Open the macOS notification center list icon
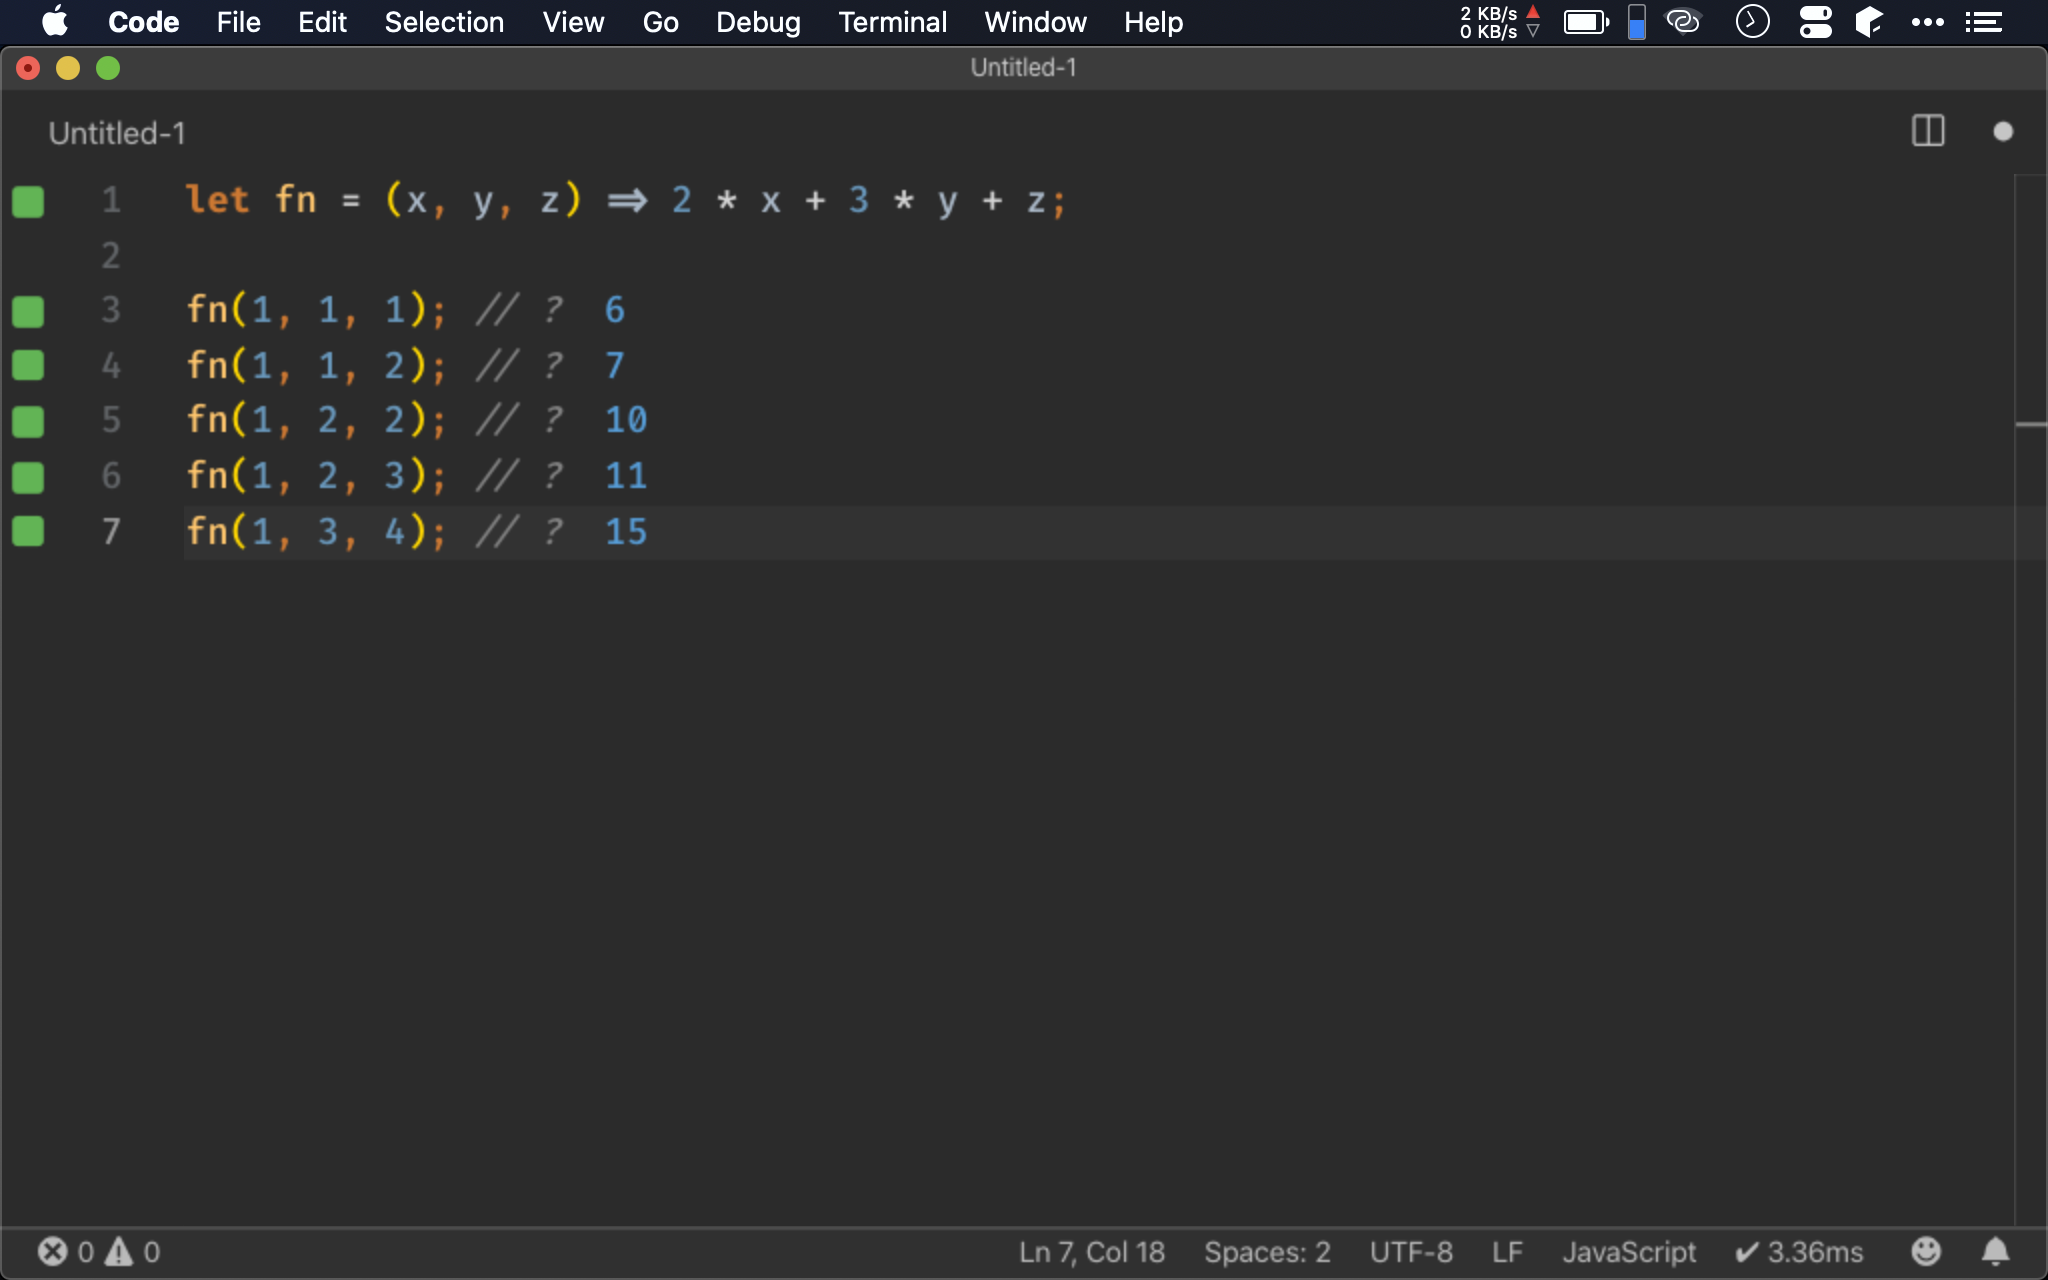 (x=1983, y=22)
